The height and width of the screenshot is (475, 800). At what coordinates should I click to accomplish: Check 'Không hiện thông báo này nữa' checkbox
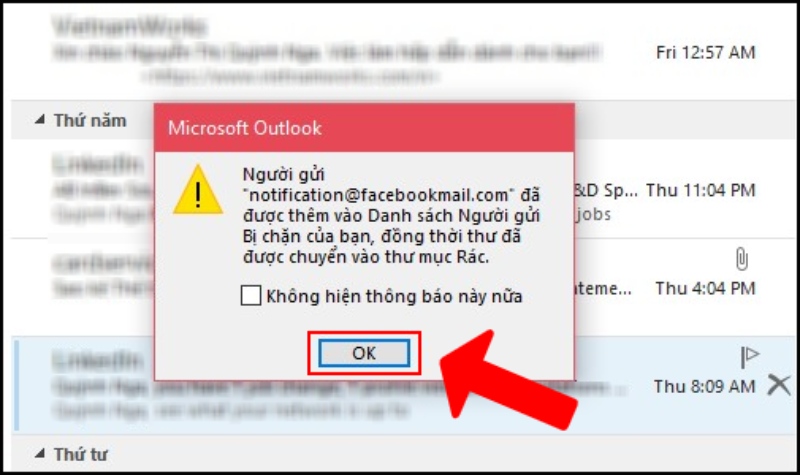point(251,296)
